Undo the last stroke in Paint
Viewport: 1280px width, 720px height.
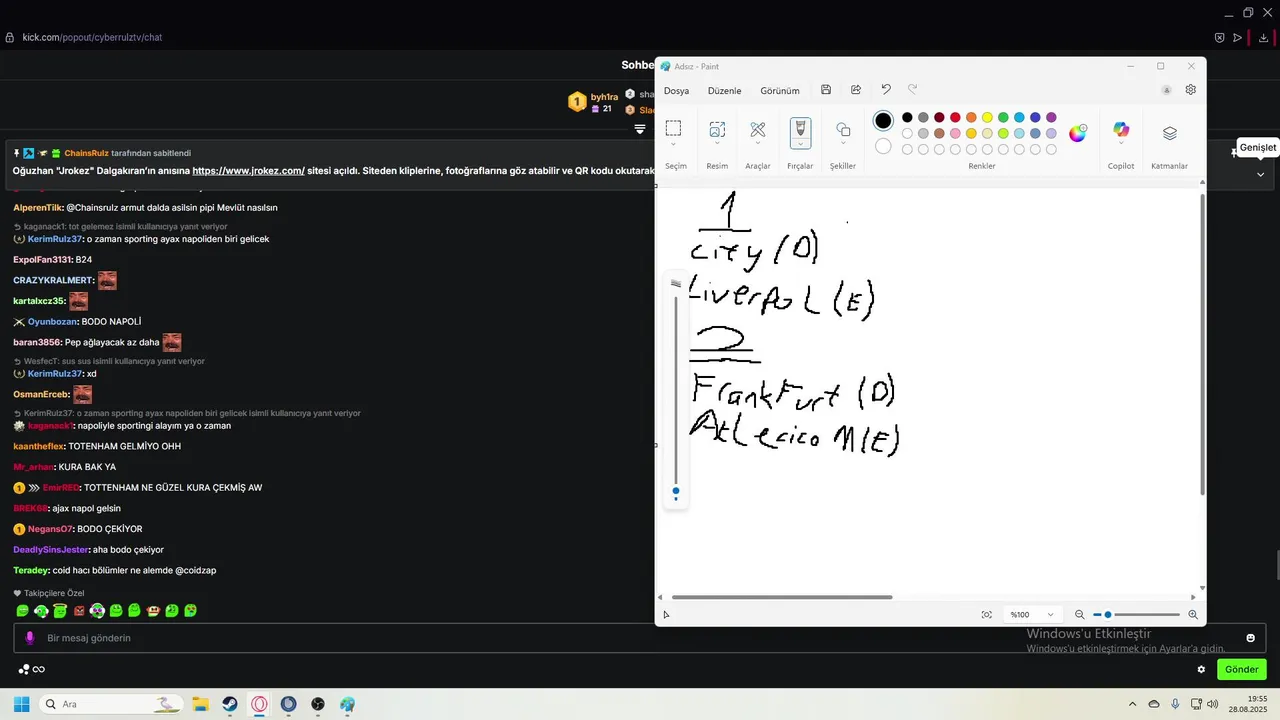(886, 90)
